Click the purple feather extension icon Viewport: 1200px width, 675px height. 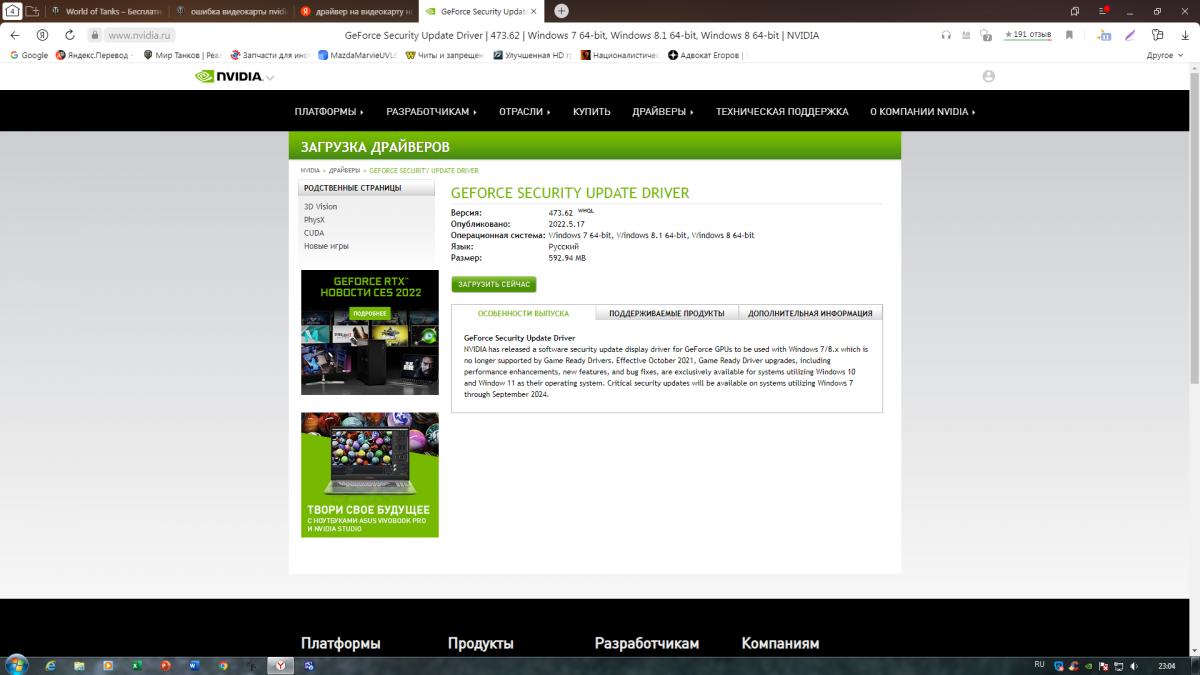1130,35
